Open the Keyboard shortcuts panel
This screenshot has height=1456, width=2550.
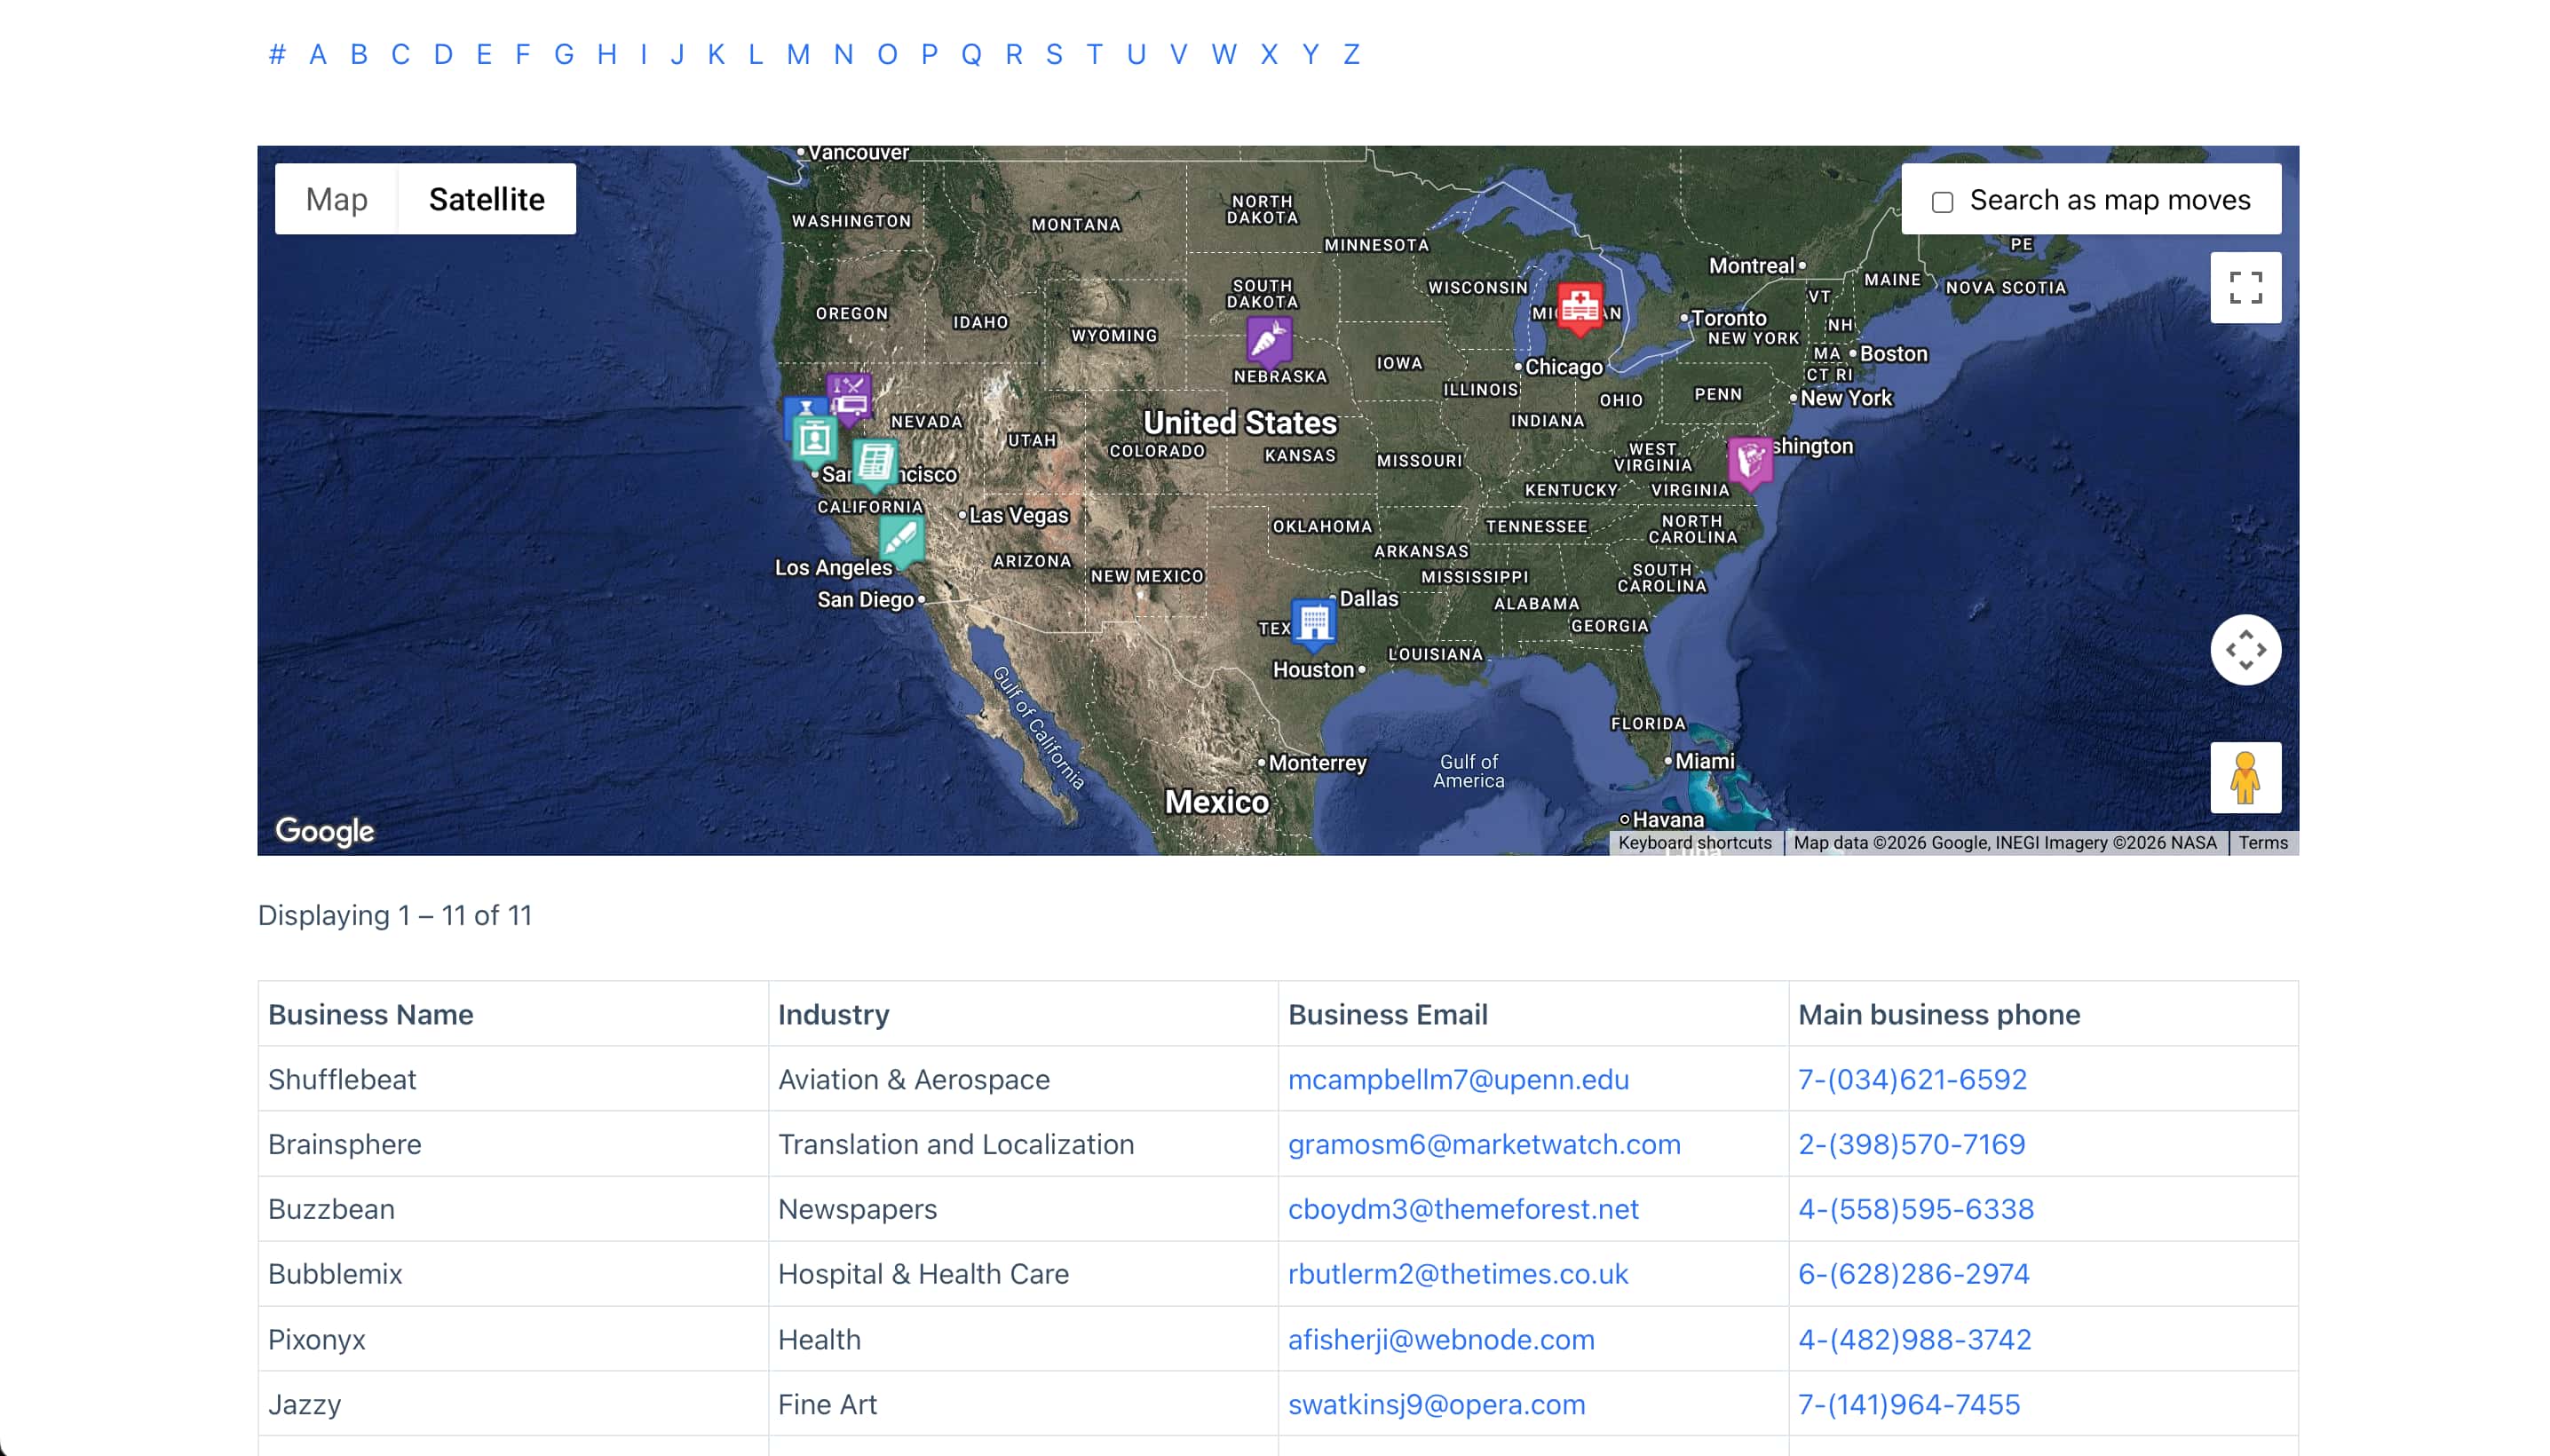coord(1694,842)
